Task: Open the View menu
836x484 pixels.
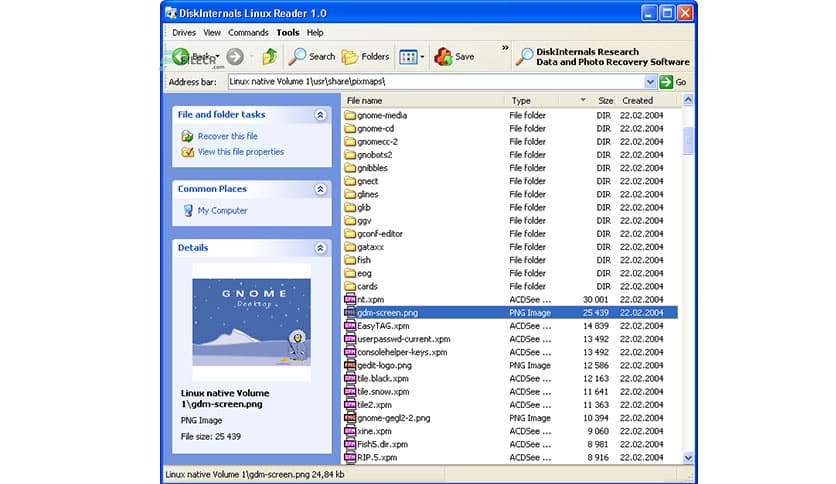Action: pyautogui.click(x=212, y=33)
